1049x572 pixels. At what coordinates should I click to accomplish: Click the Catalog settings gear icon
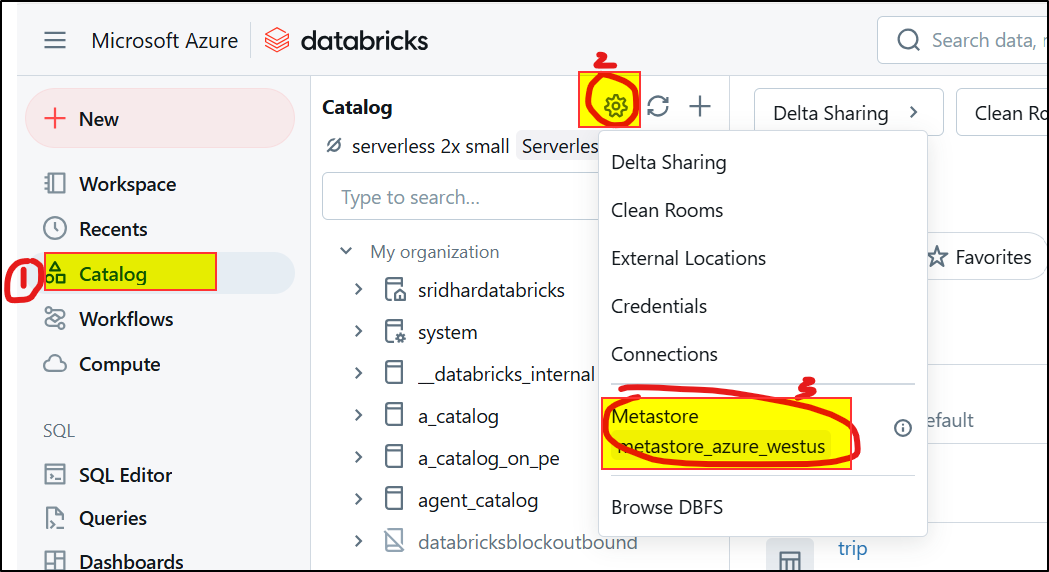(x=615, y=106)
